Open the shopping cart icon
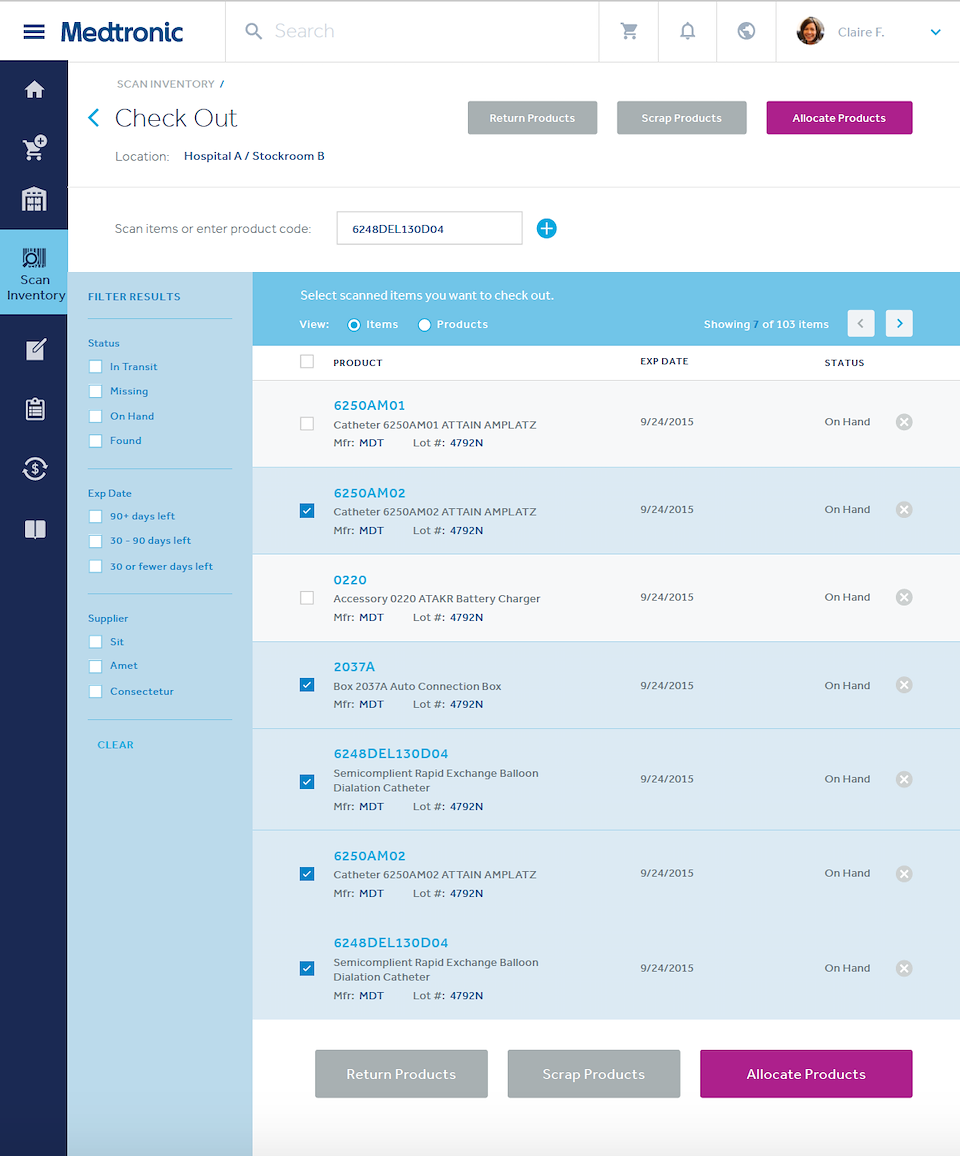960x1156 pixels. pyautogui.click(x=629, y=31)
